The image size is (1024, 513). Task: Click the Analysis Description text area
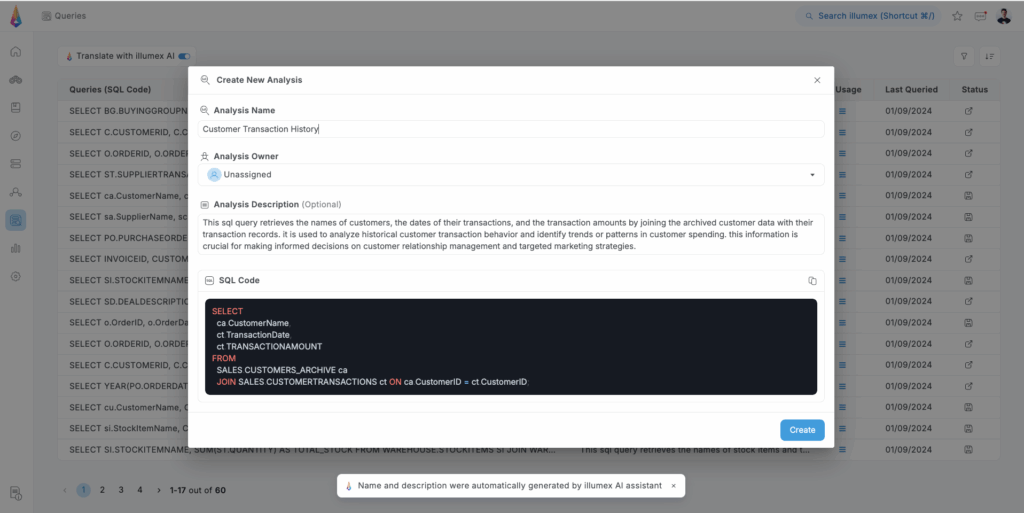(511, 234)
